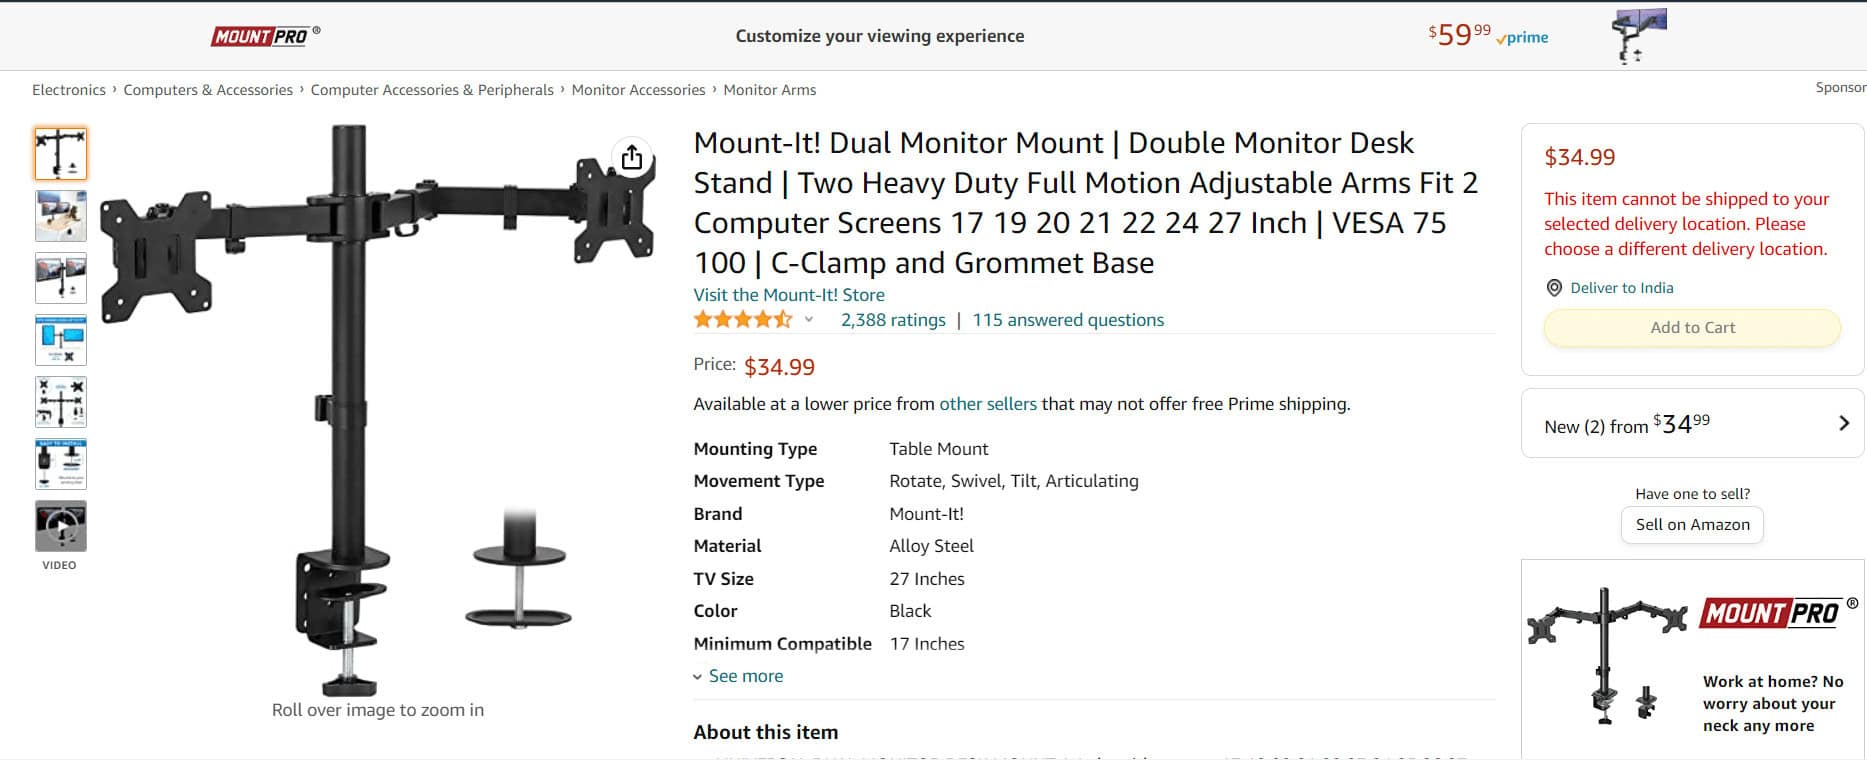Click the MountPro logo in the sponsored ad

pos(1774,610)
